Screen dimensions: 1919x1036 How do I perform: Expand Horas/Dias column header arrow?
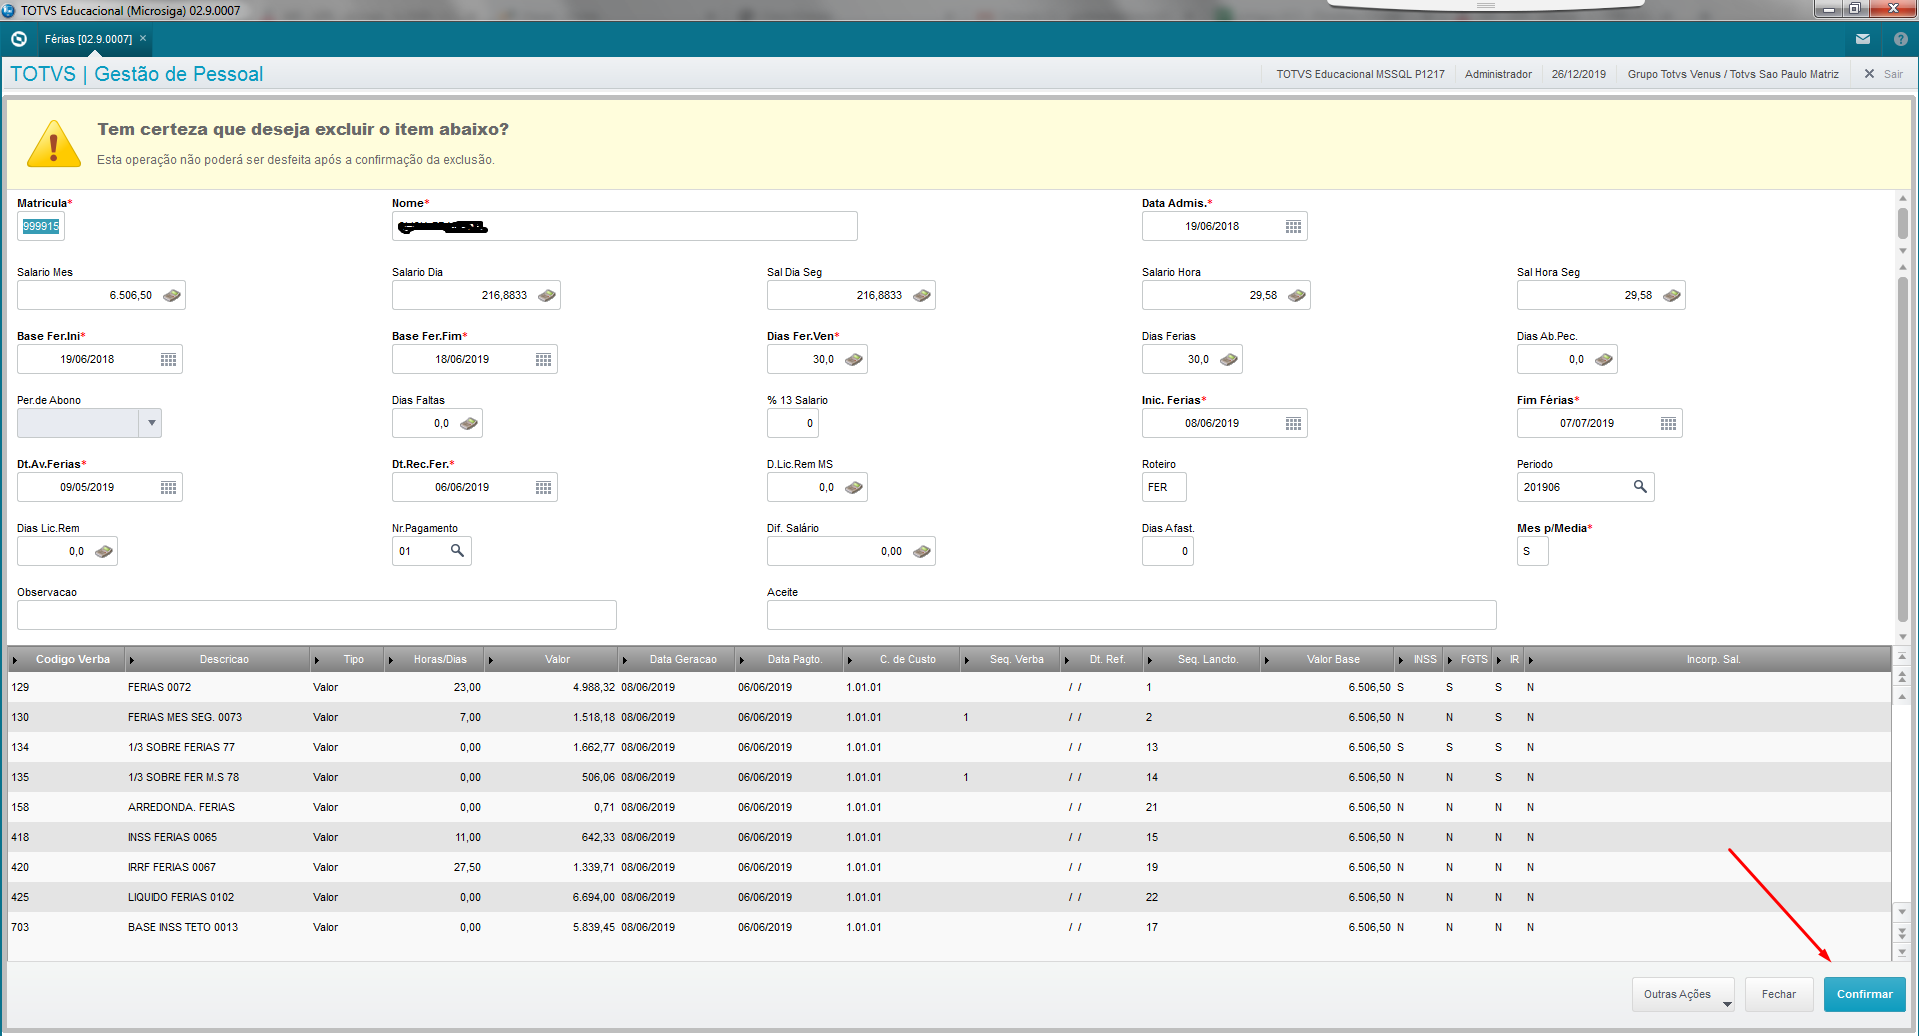(391, 660)
